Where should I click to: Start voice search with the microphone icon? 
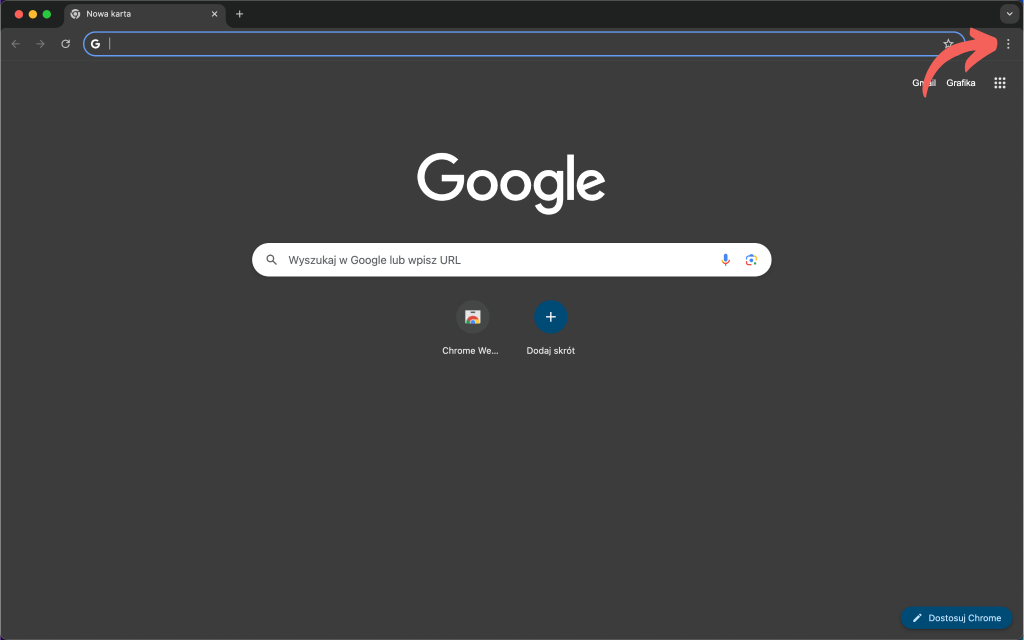(726, 260)
